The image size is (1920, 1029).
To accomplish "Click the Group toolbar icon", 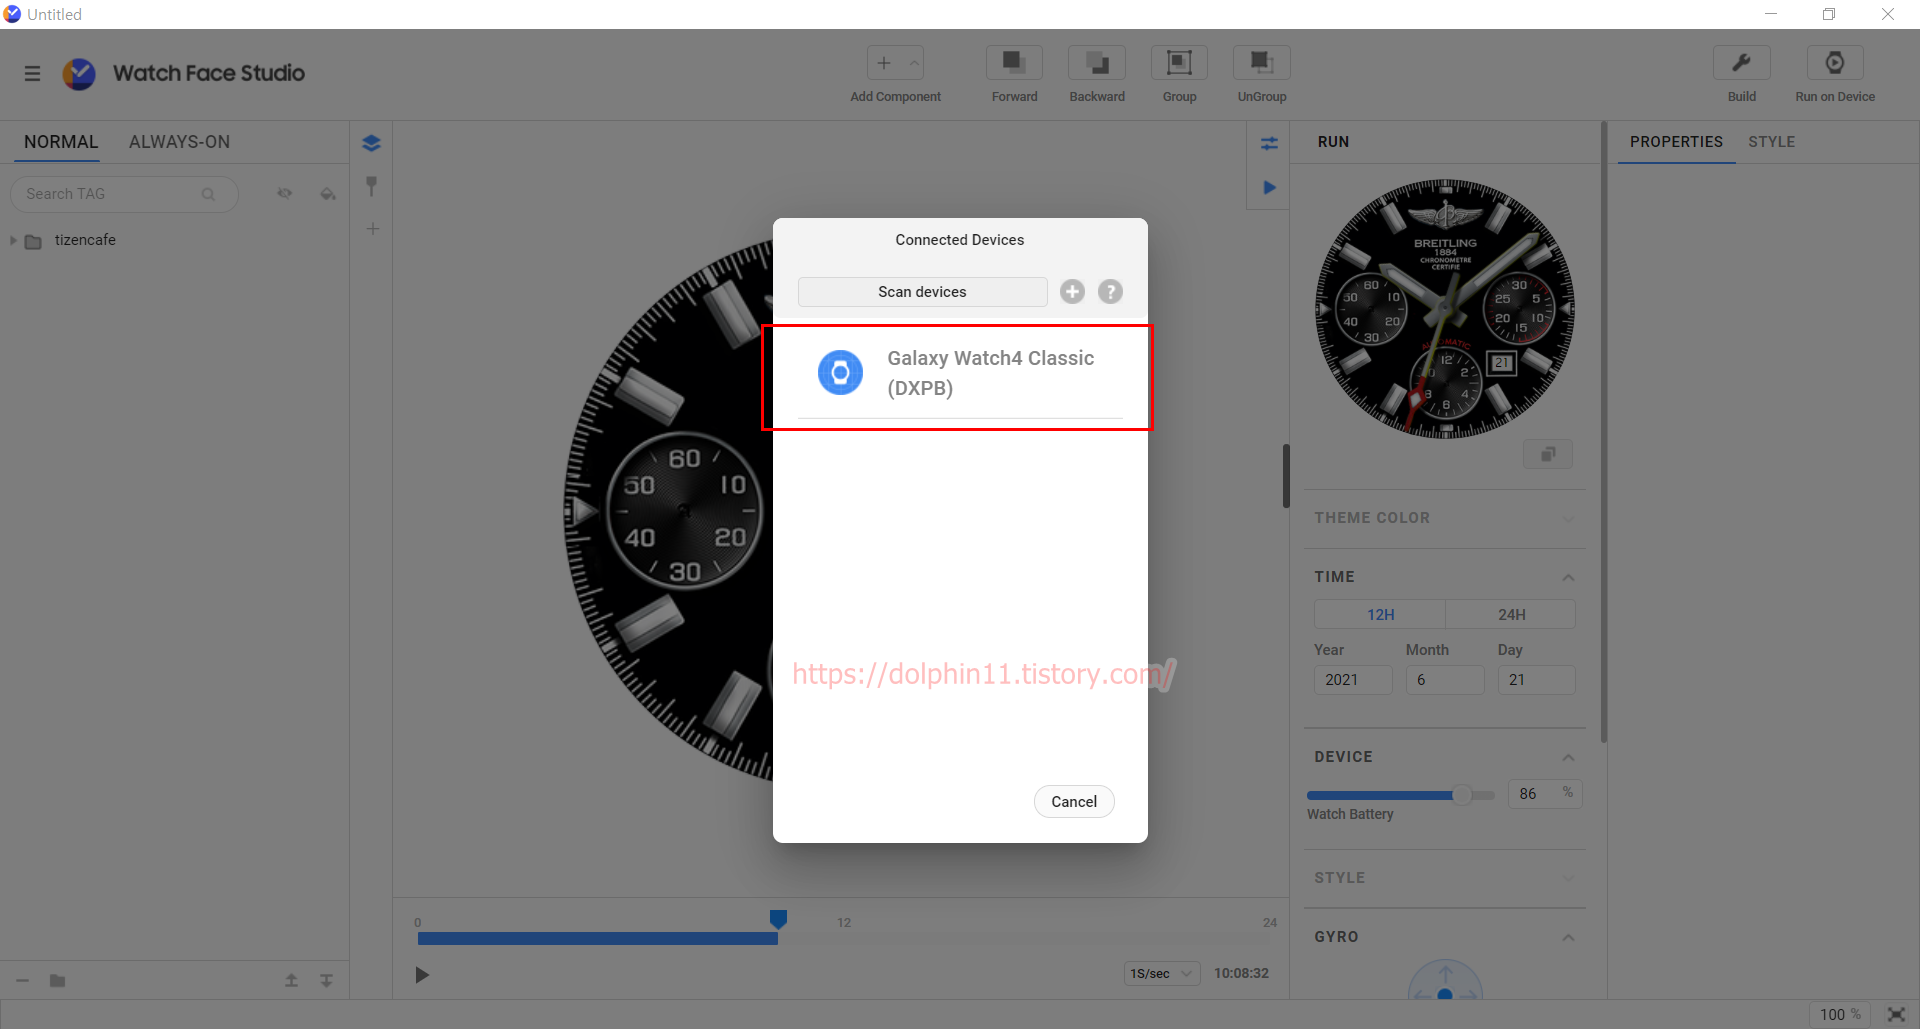I will 1179,62.
